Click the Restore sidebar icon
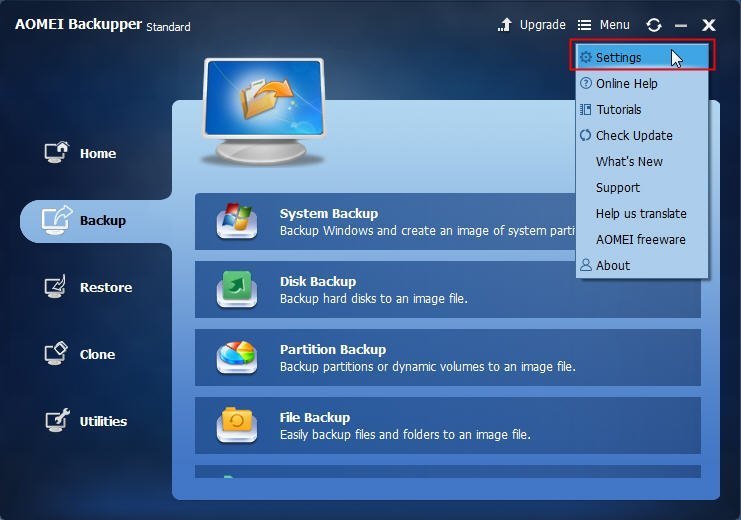This screenshot has width=741, height=520. click(x=55, y=286)
